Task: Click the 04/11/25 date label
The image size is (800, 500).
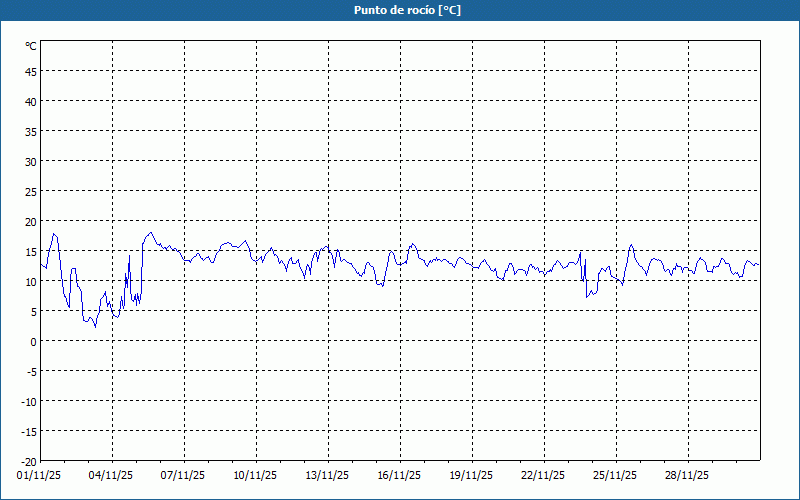Action: pos(111,476)
